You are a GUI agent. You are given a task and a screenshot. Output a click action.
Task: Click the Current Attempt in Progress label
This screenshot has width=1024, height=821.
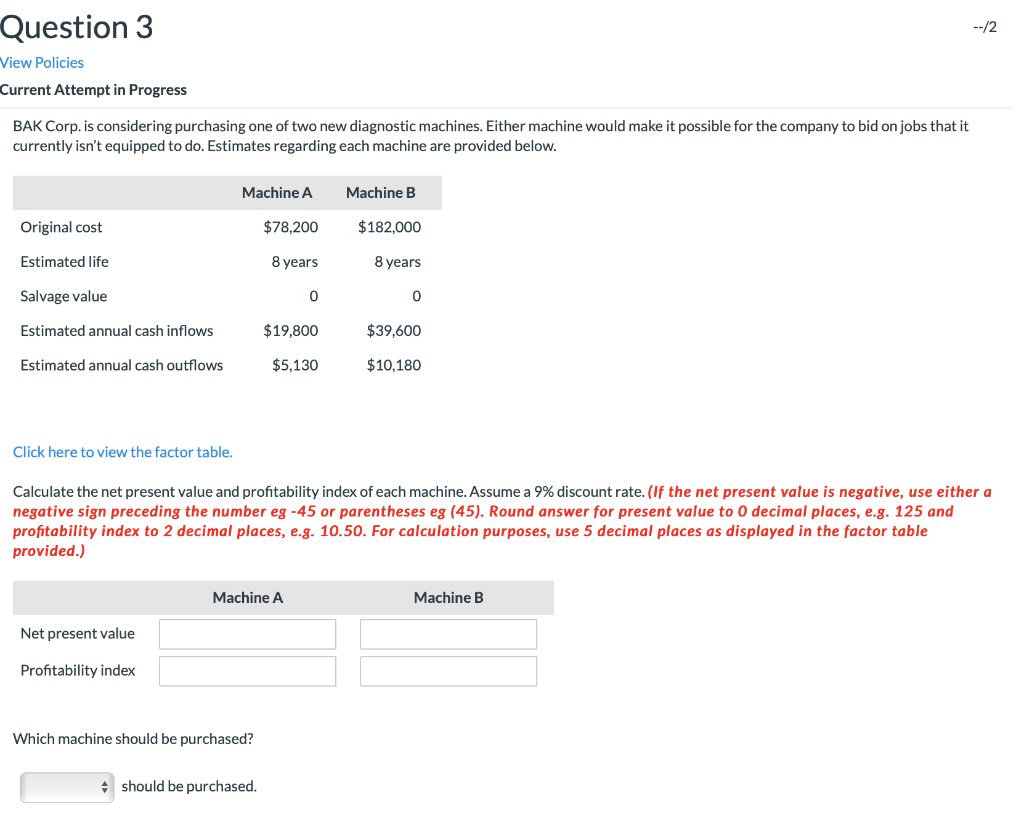[x=93, y=89]
